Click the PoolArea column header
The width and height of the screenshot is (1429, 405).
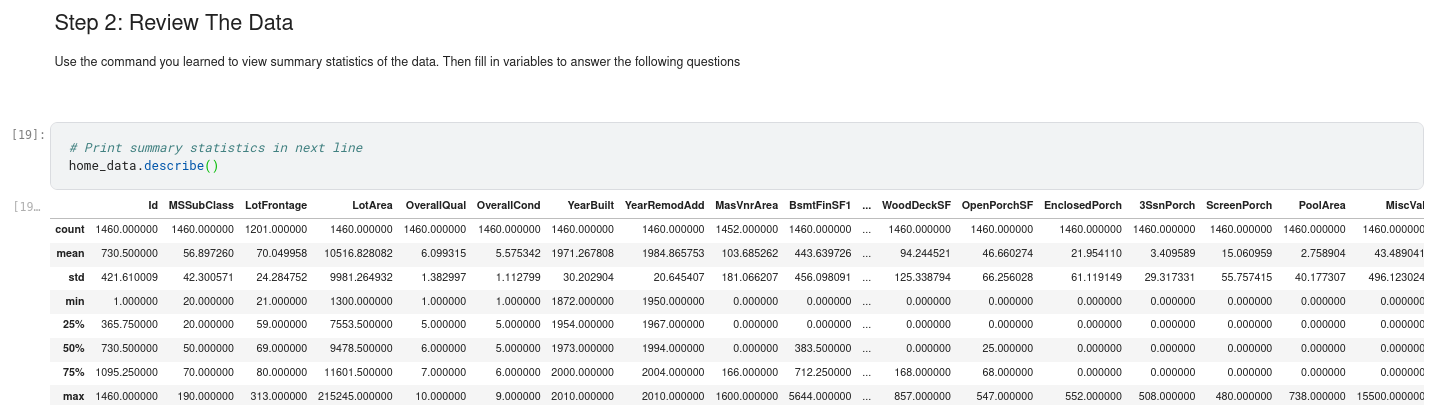pos(1321,205)
